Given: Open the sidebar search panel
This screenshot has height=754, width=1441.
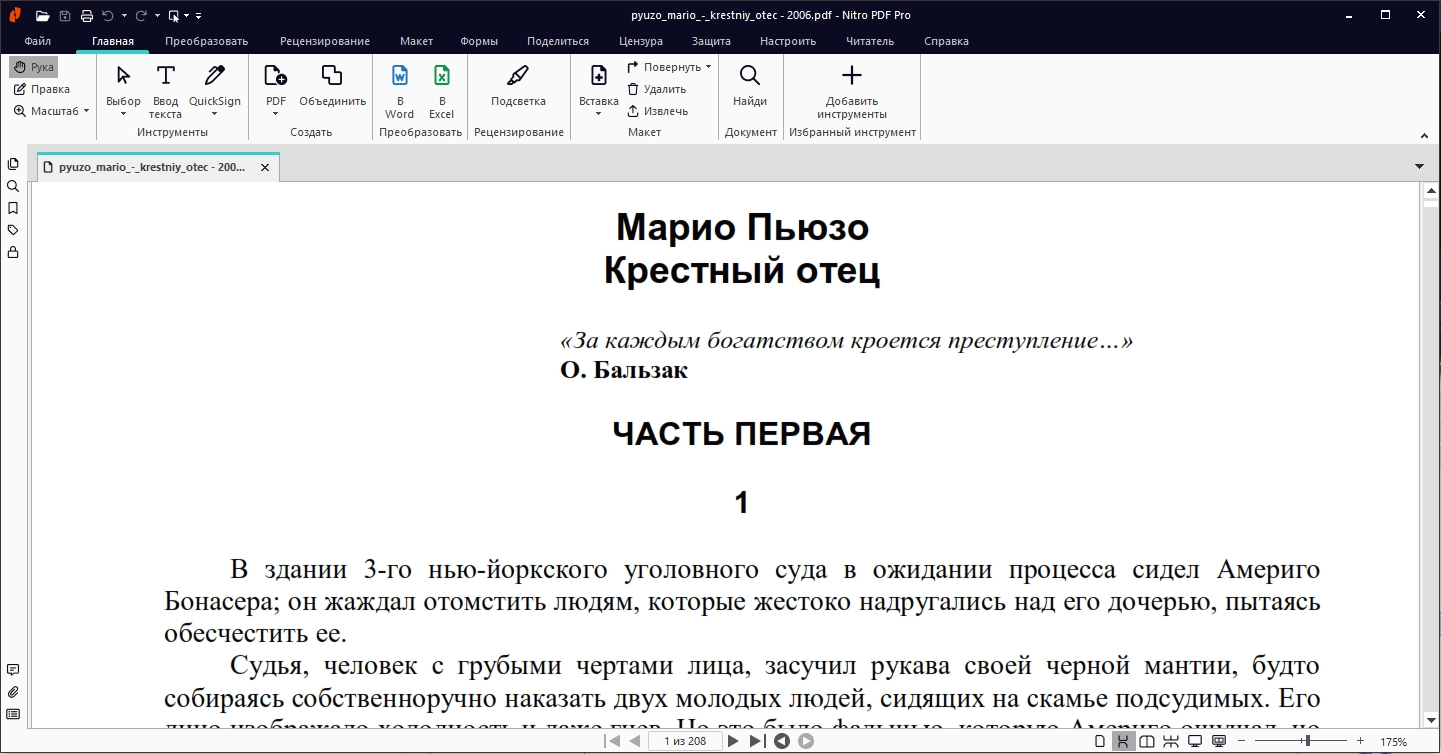Looking at the screenshot, I should (13, 186).
